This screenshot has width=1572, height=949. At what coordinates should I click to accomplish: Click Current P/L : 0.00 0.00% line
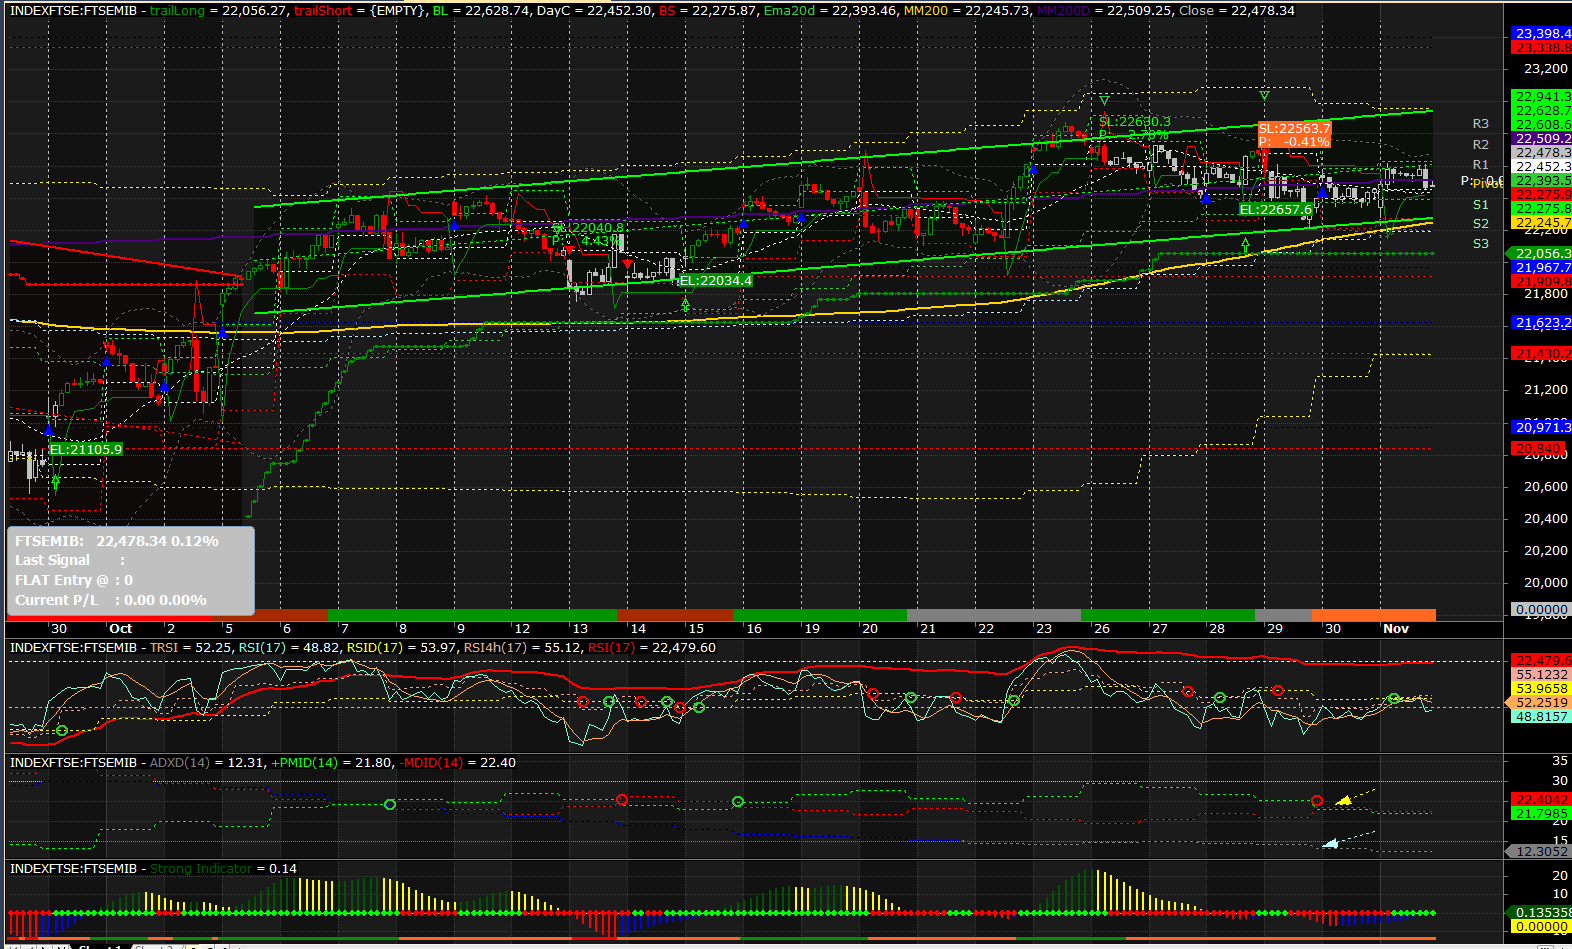[111, 600]
